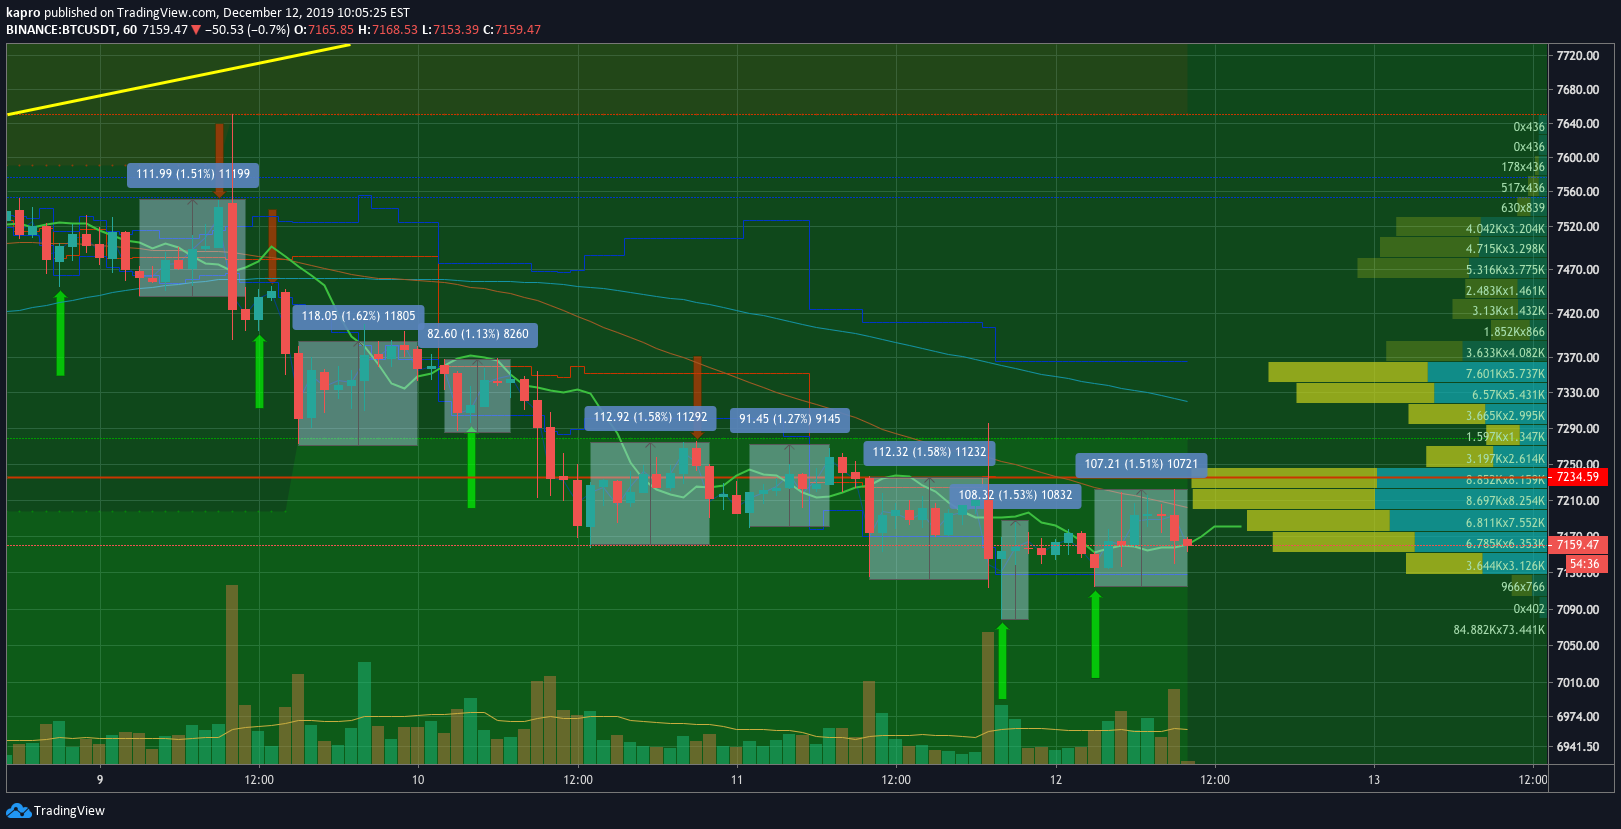Image resolution: width=1621 pixels, height=829 pixels.
Task: Click the '10' date label on time axis
Action: pos(418,780)
